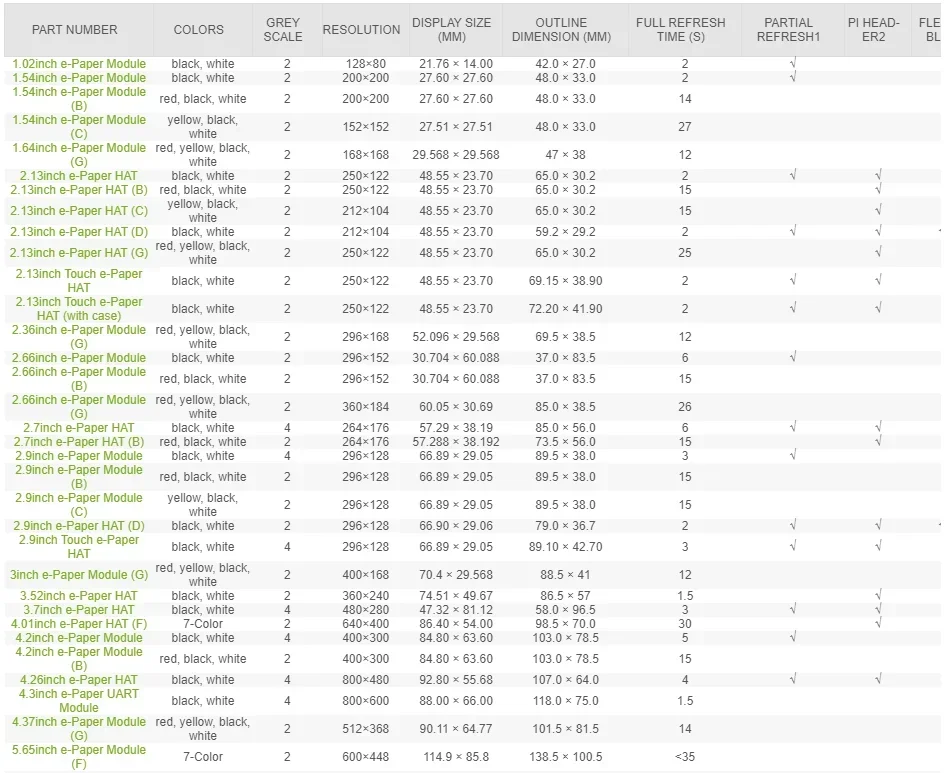
Task: Select the FULL REFRESH TIME (S) header
Action: pos(680,30)
